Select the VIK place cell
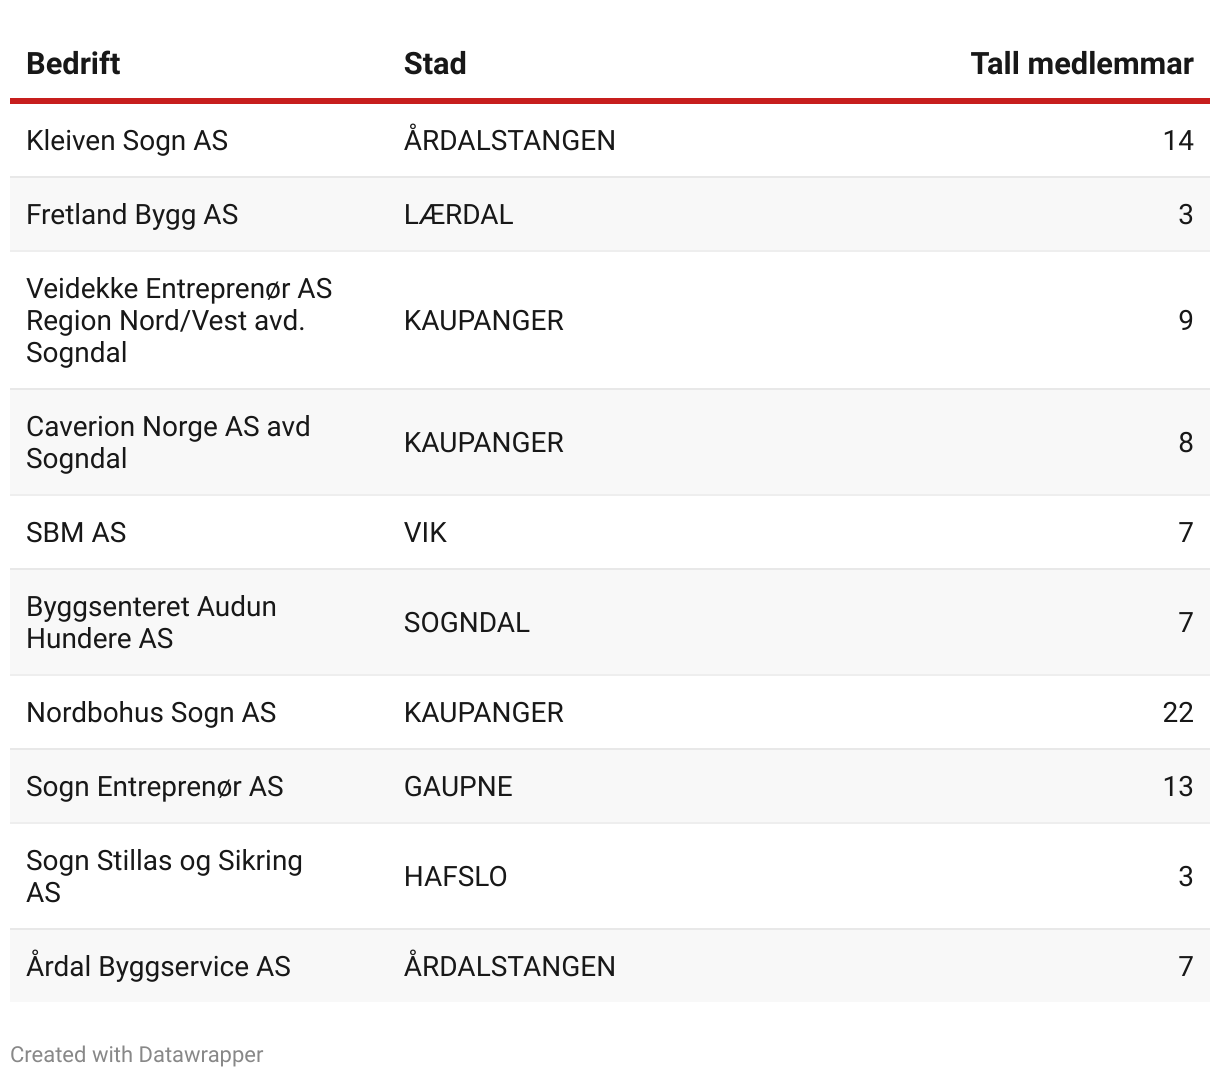 (x=425, y=532)
